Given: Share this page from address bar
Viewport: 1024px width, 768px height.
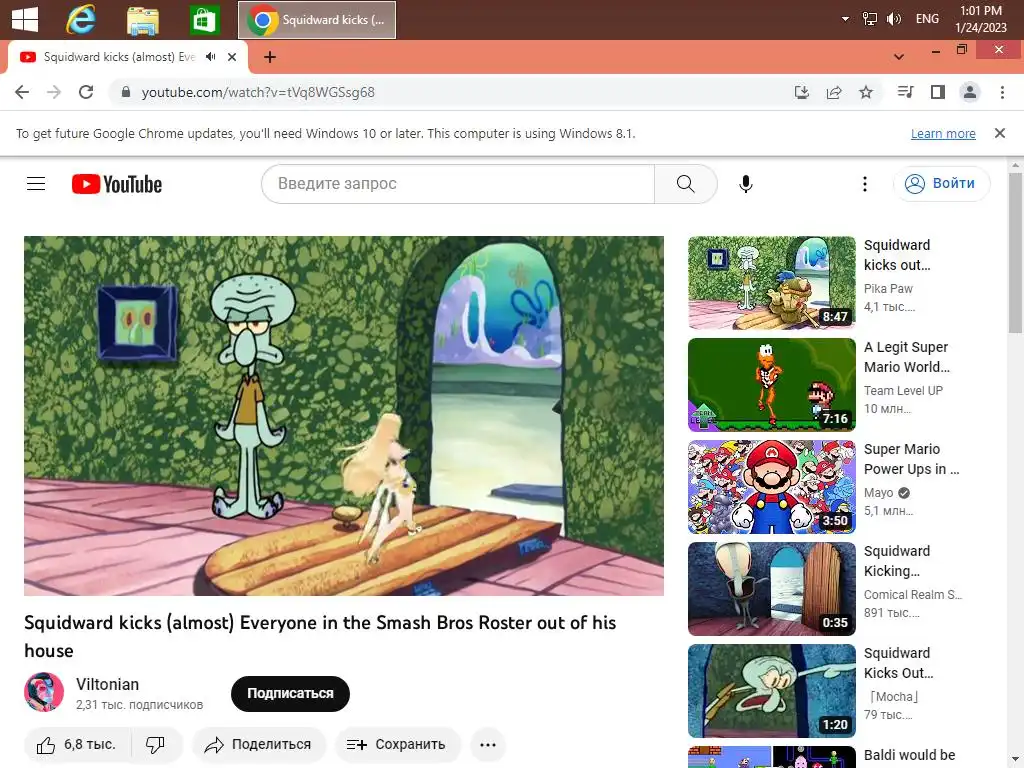Looking at the screenshot, I should 833,92.
